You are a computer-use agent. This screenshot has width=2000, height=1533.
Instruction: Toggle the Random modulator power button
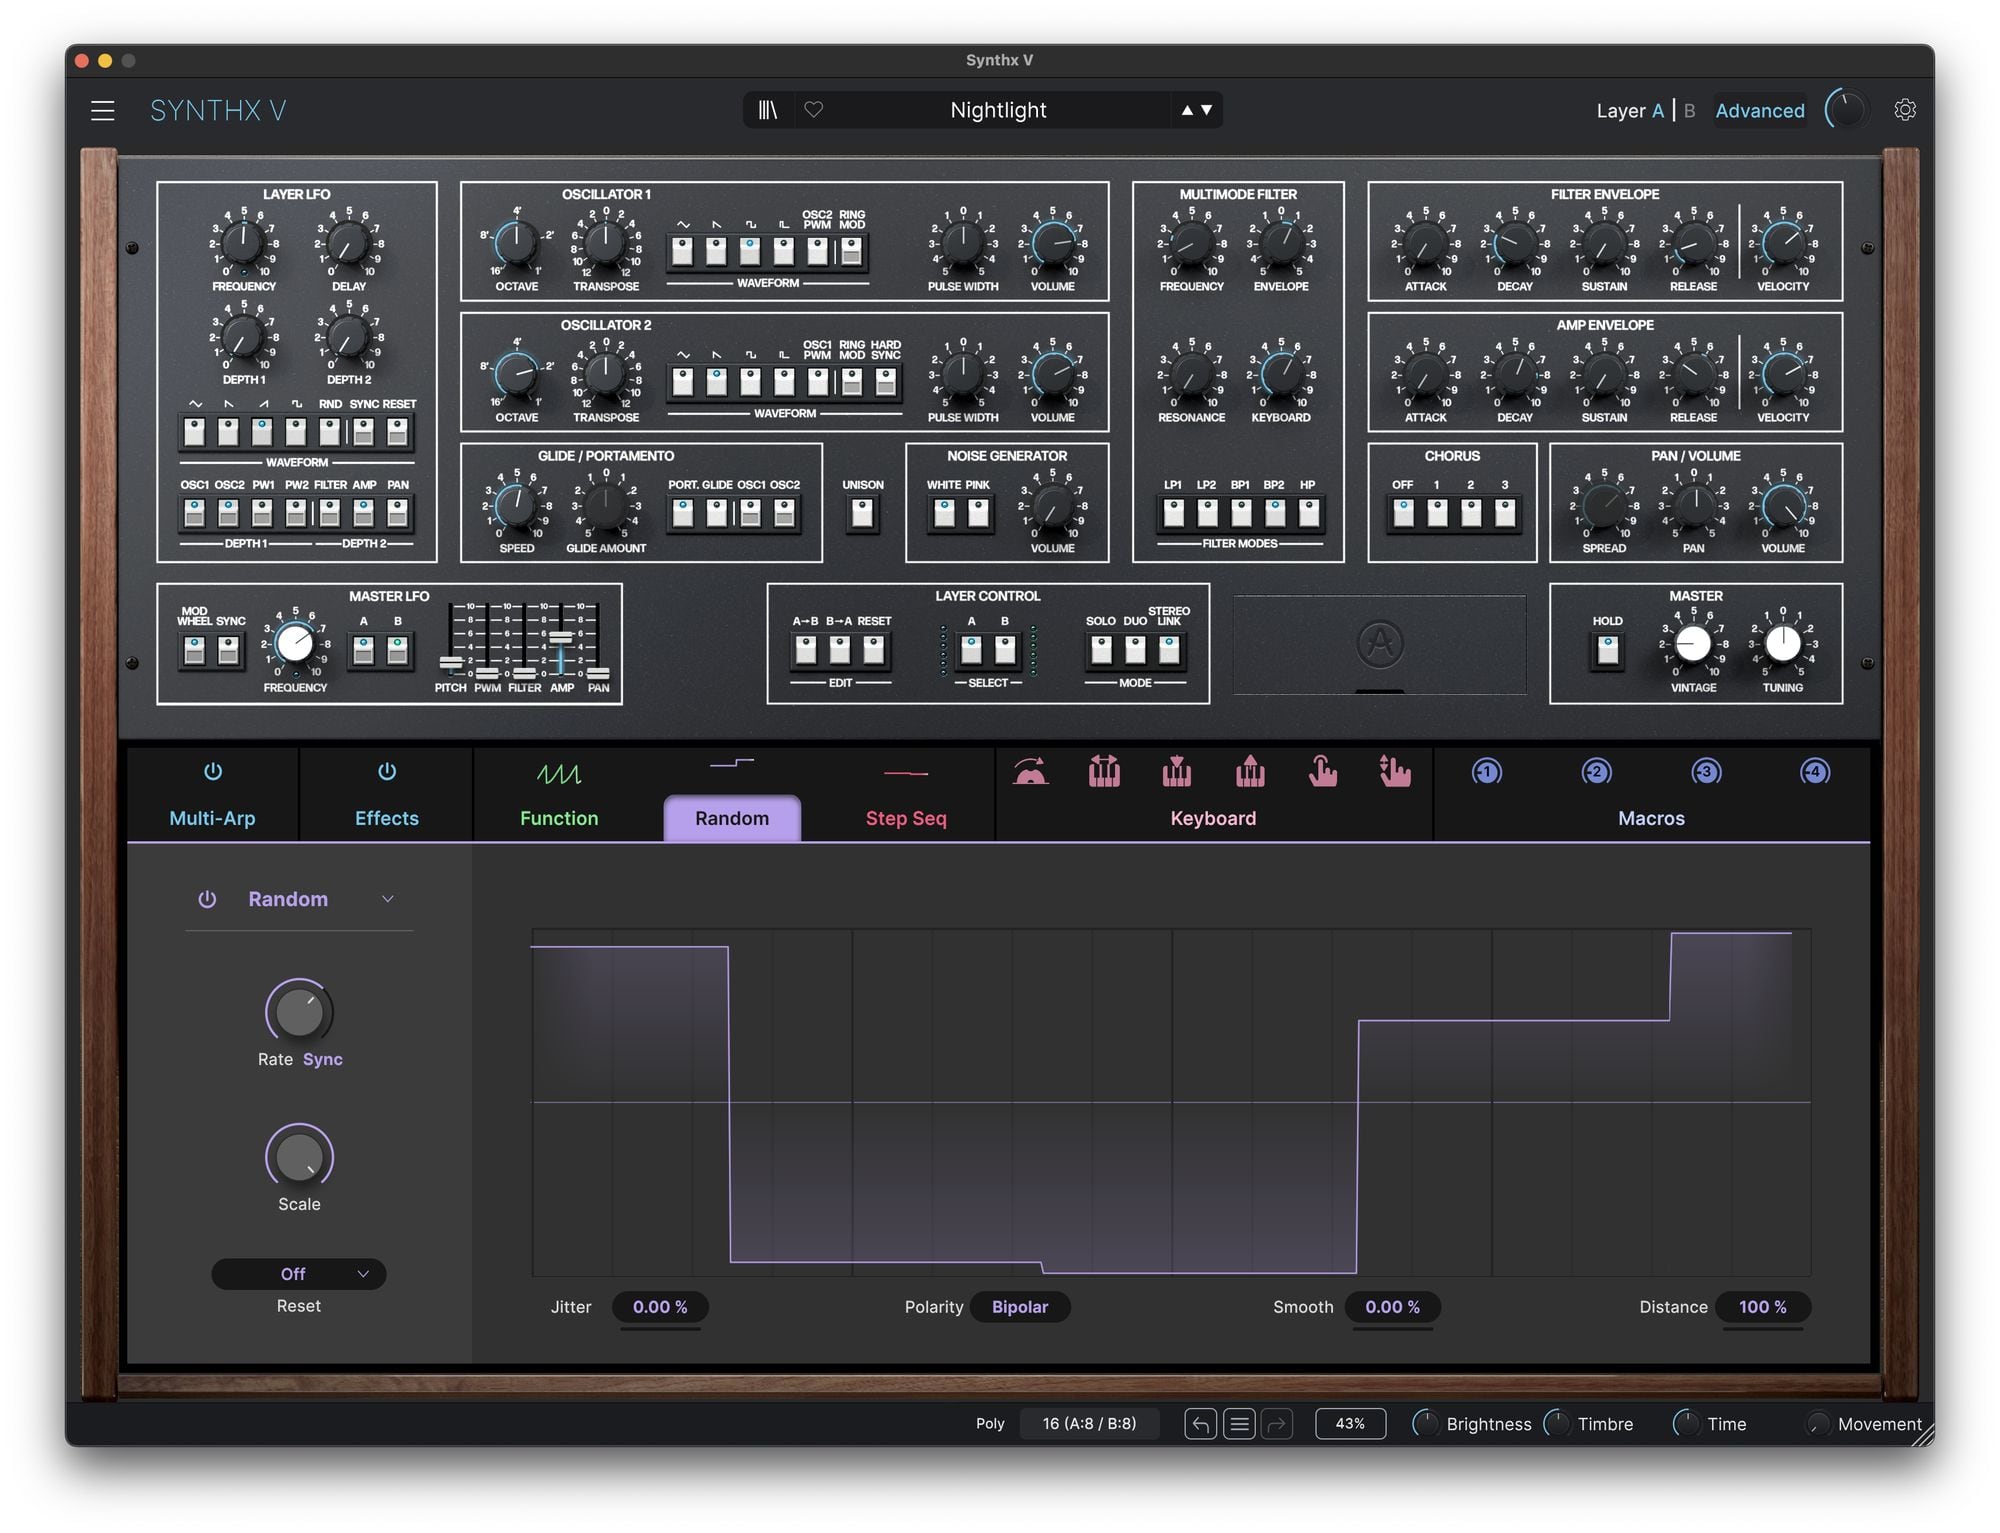click(x=207, y=899)
